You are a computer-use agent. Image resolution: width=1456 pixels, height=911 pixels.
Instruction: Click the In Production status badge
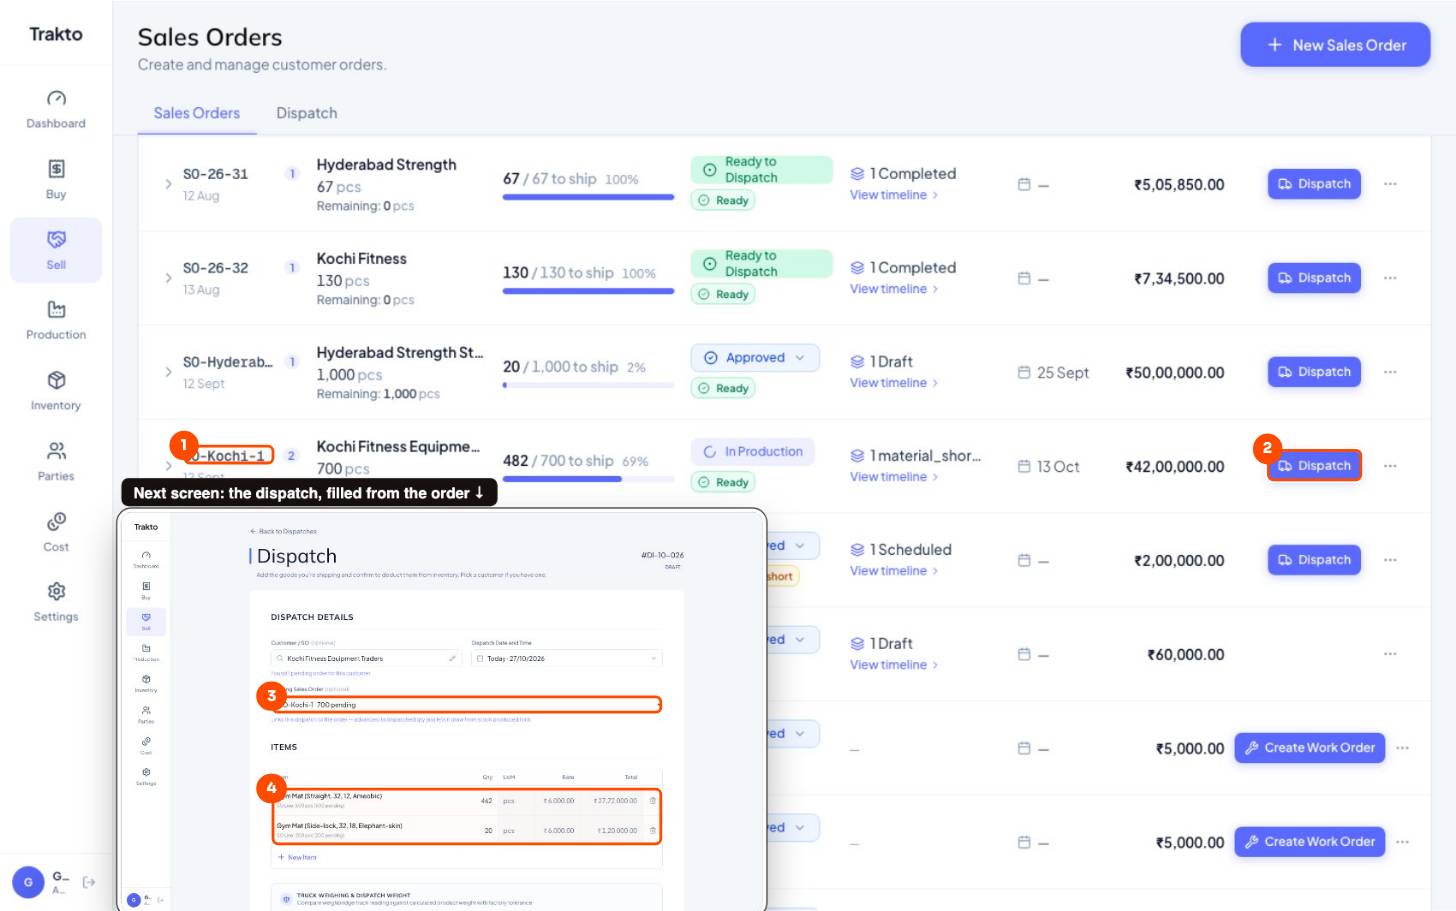[x=753, y=452]
